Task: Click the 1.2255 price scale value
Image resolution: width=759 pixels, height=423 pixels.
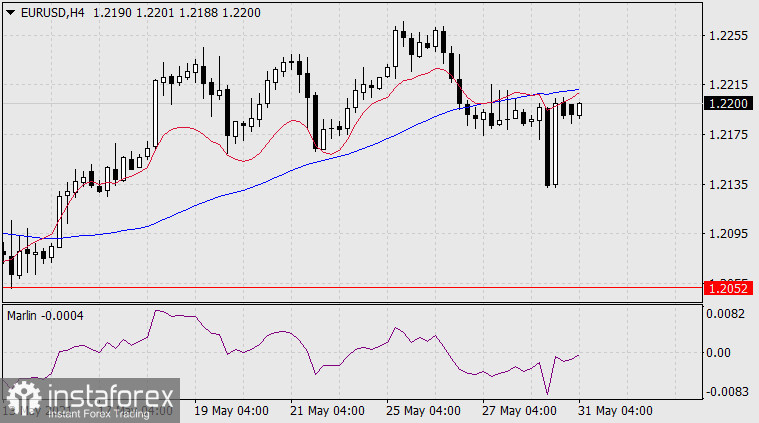Action: point(728,36)
